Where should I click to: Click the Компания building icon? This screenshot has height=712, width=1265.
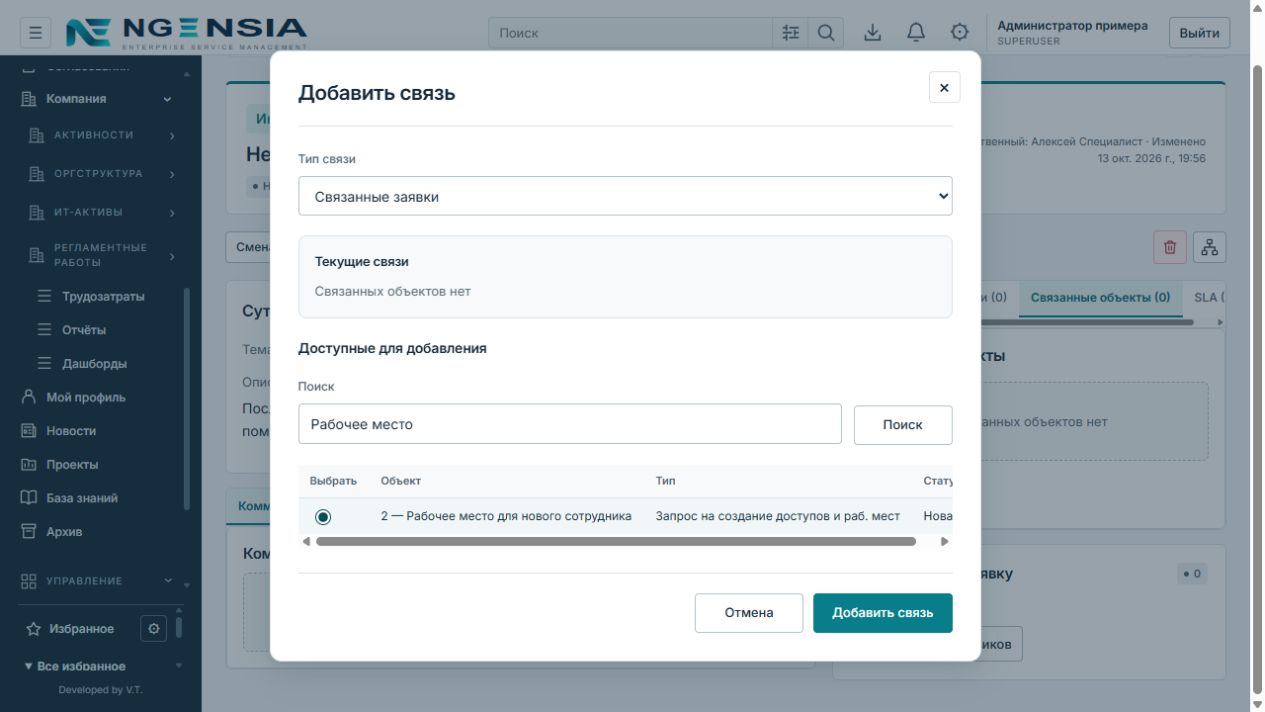[x=29, y=99]
